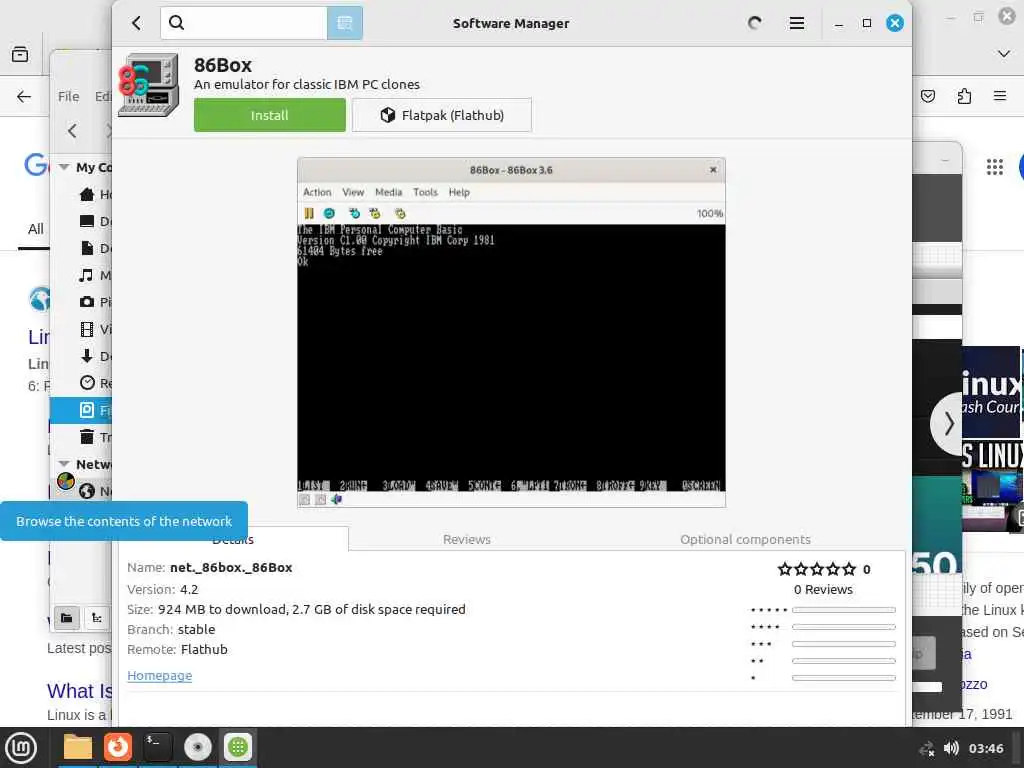Install 86Box

(270, 115)
